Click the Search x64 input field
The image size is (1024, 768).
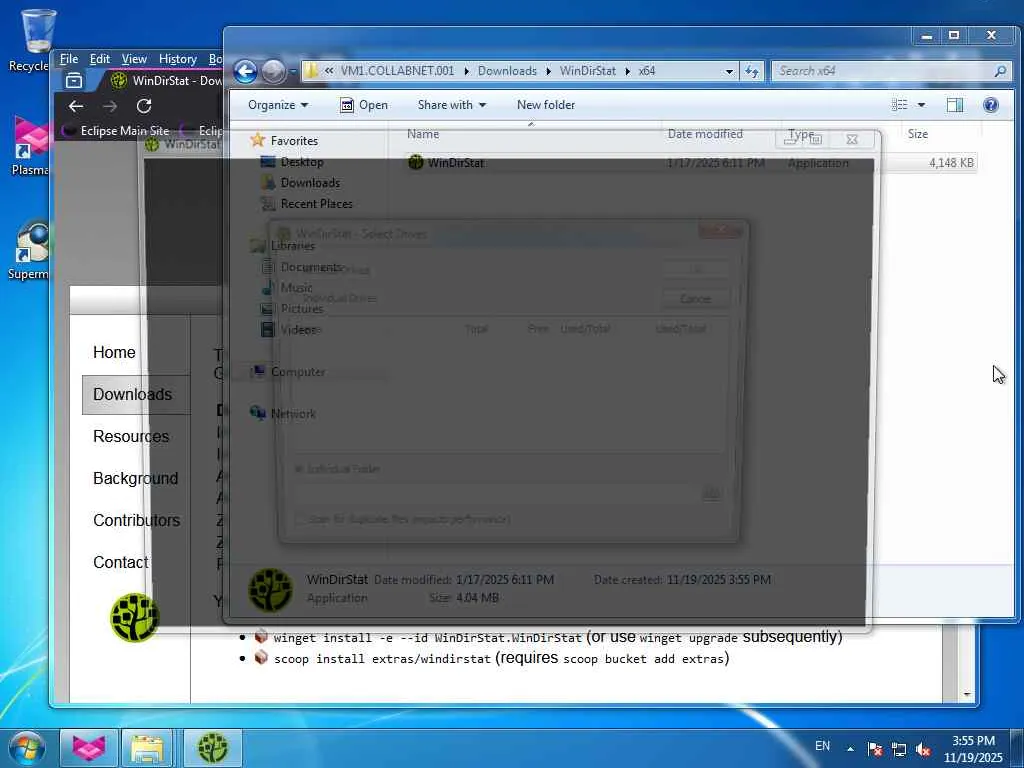pyautogui.click(x=884, y=71)
